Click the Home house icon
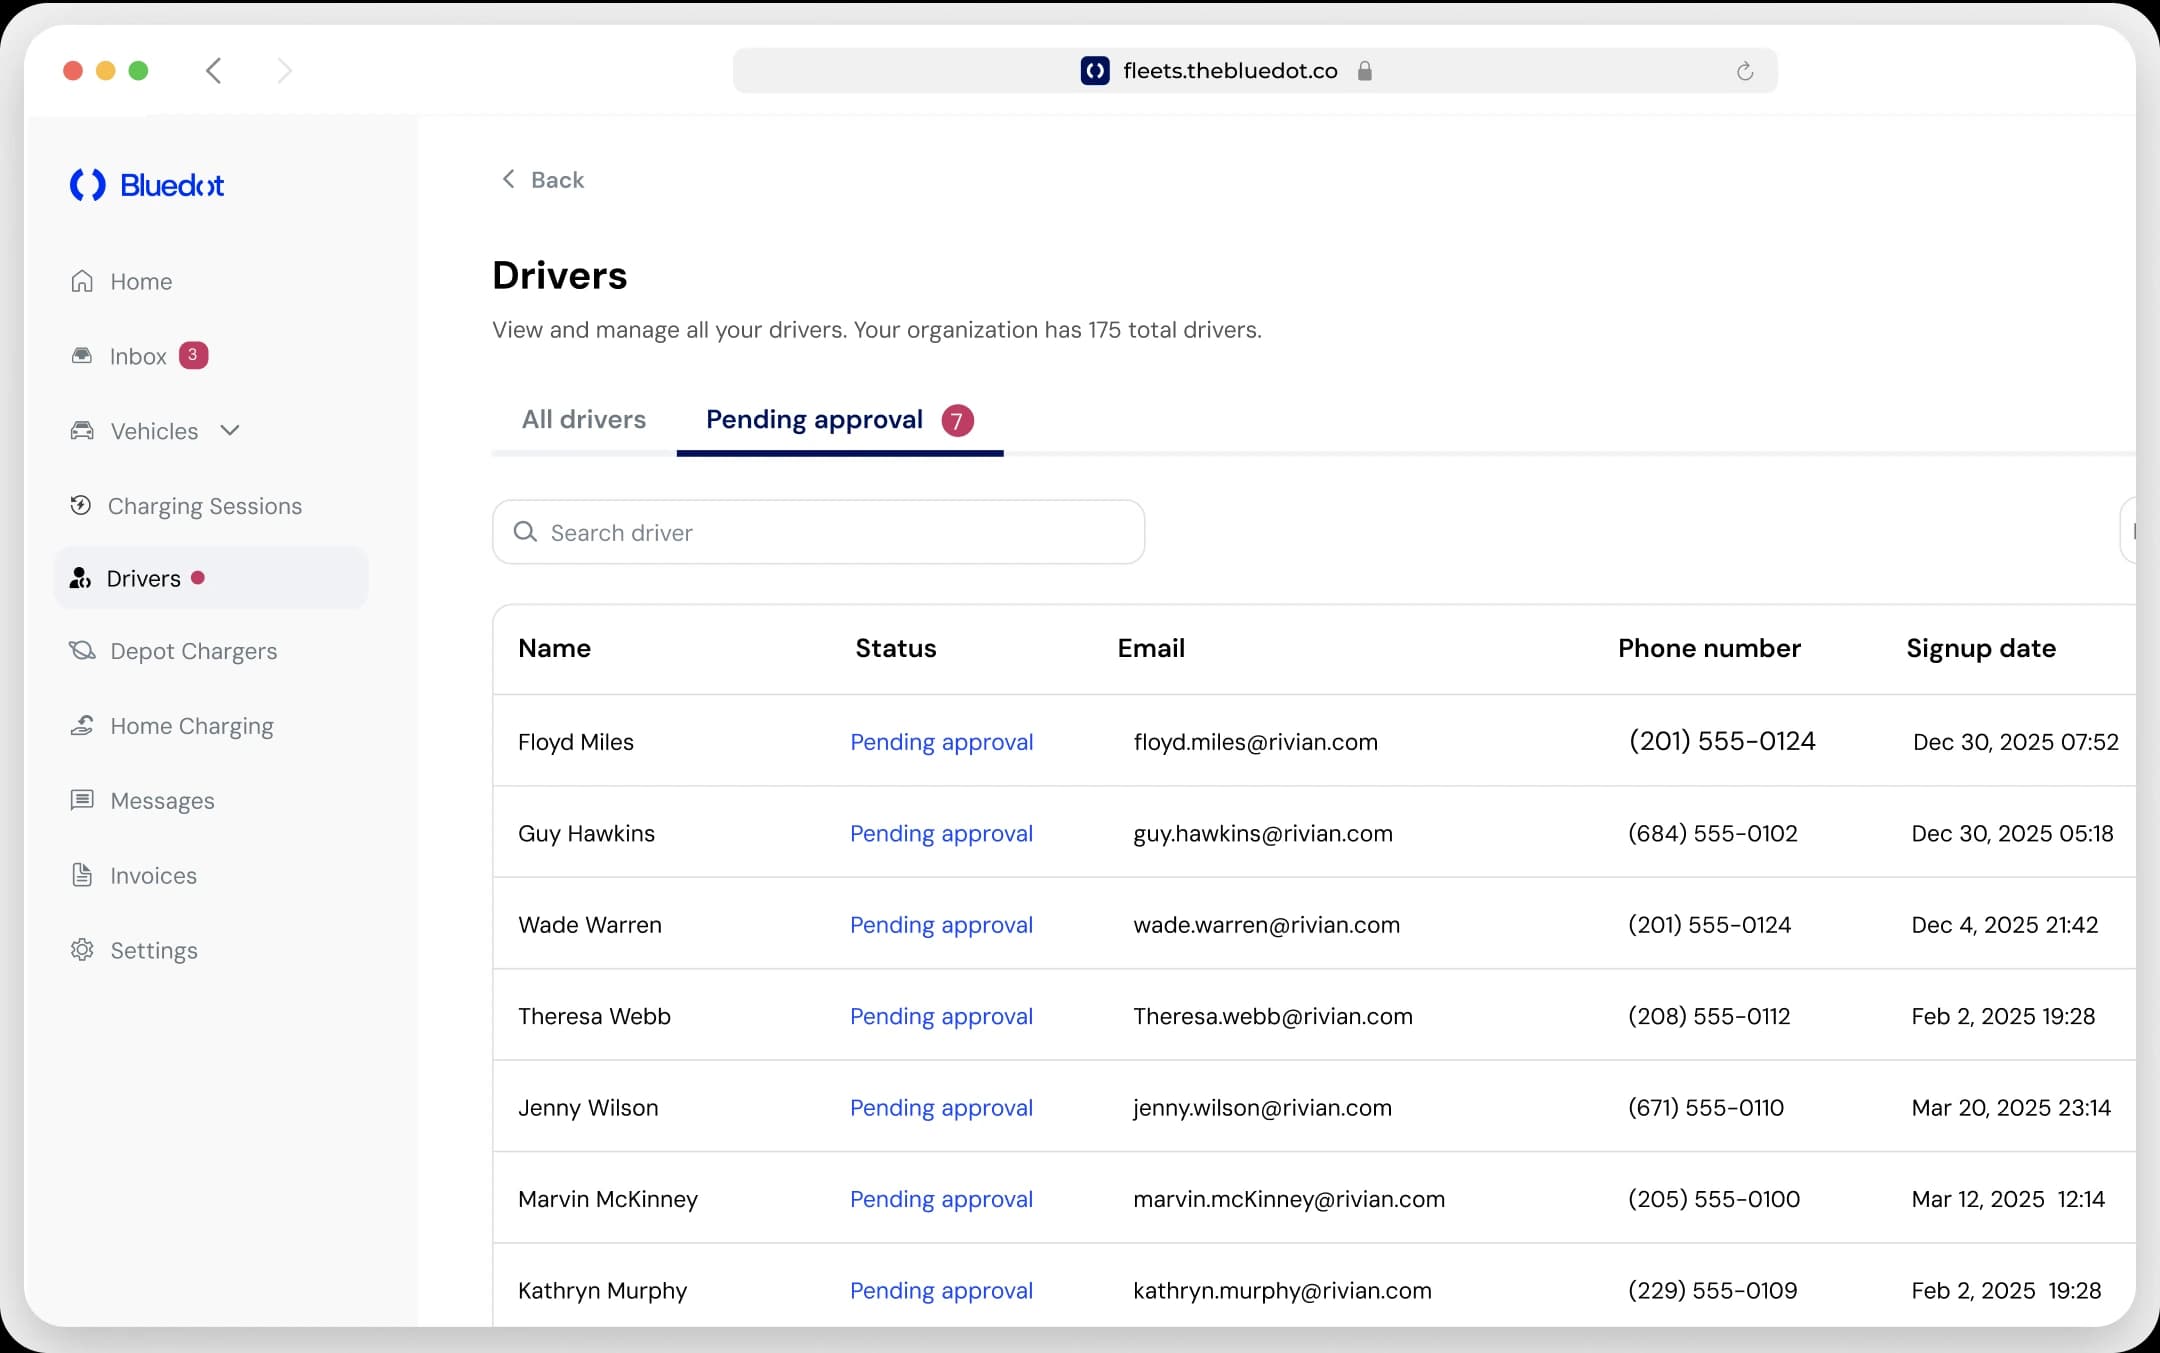2160x1353 pixels. pyautogui.click(x=82, y=281)
